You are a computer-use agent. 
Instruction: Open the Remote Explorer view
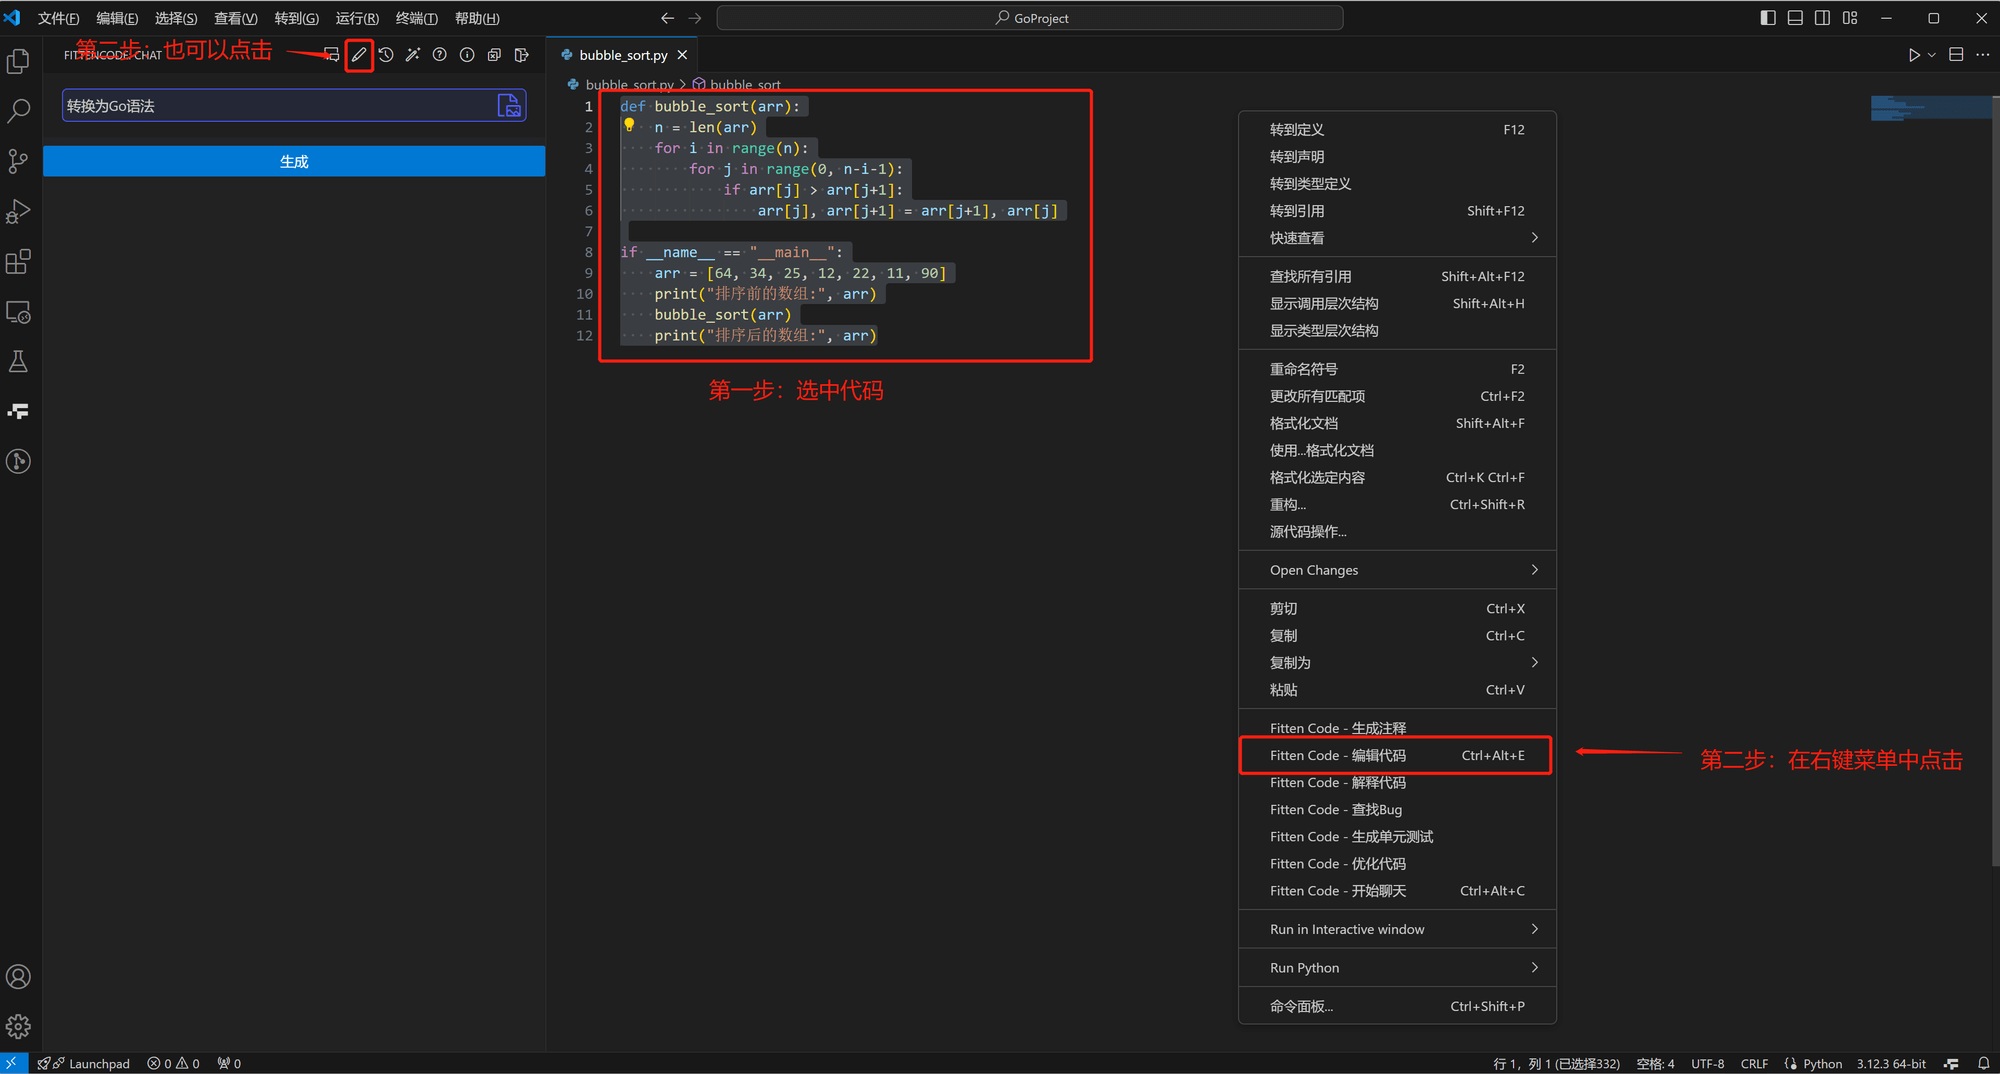click(x=18, y=312)
